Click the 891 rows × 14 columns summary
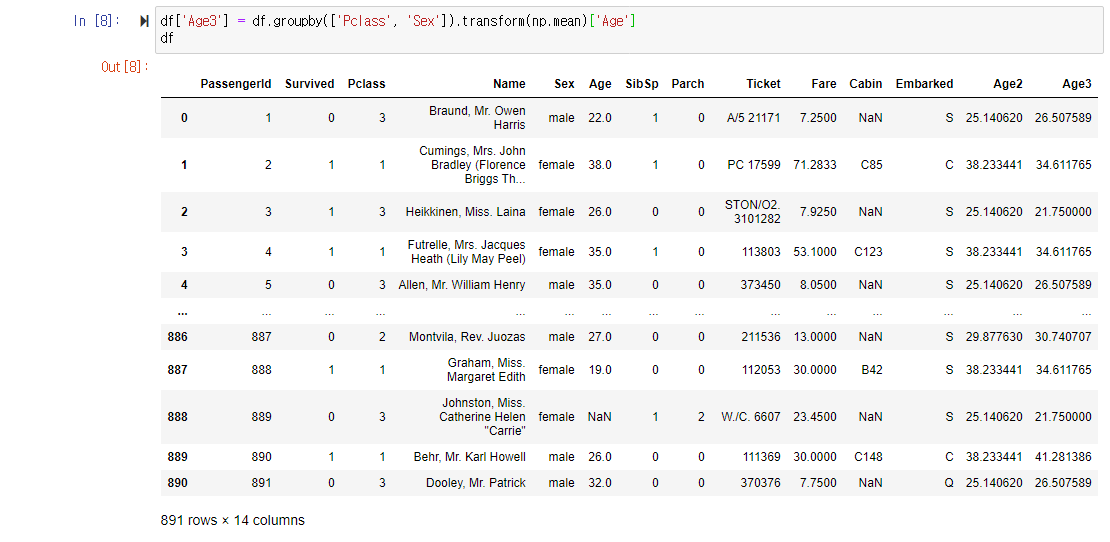The height and width of the screenshot is (542, 1110). pos(233,521)
